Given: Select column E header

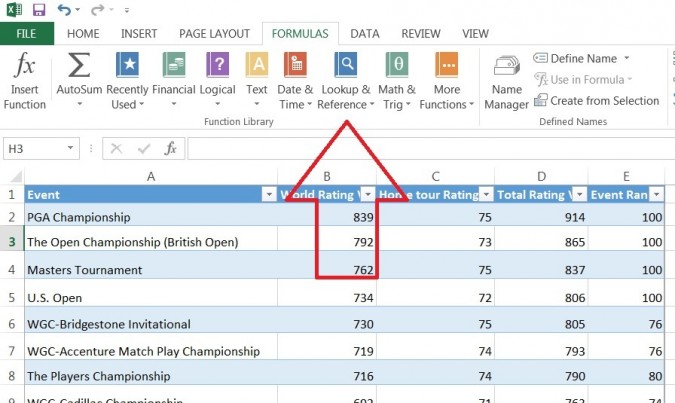Looking at the screenshot, I should [626, 177].
